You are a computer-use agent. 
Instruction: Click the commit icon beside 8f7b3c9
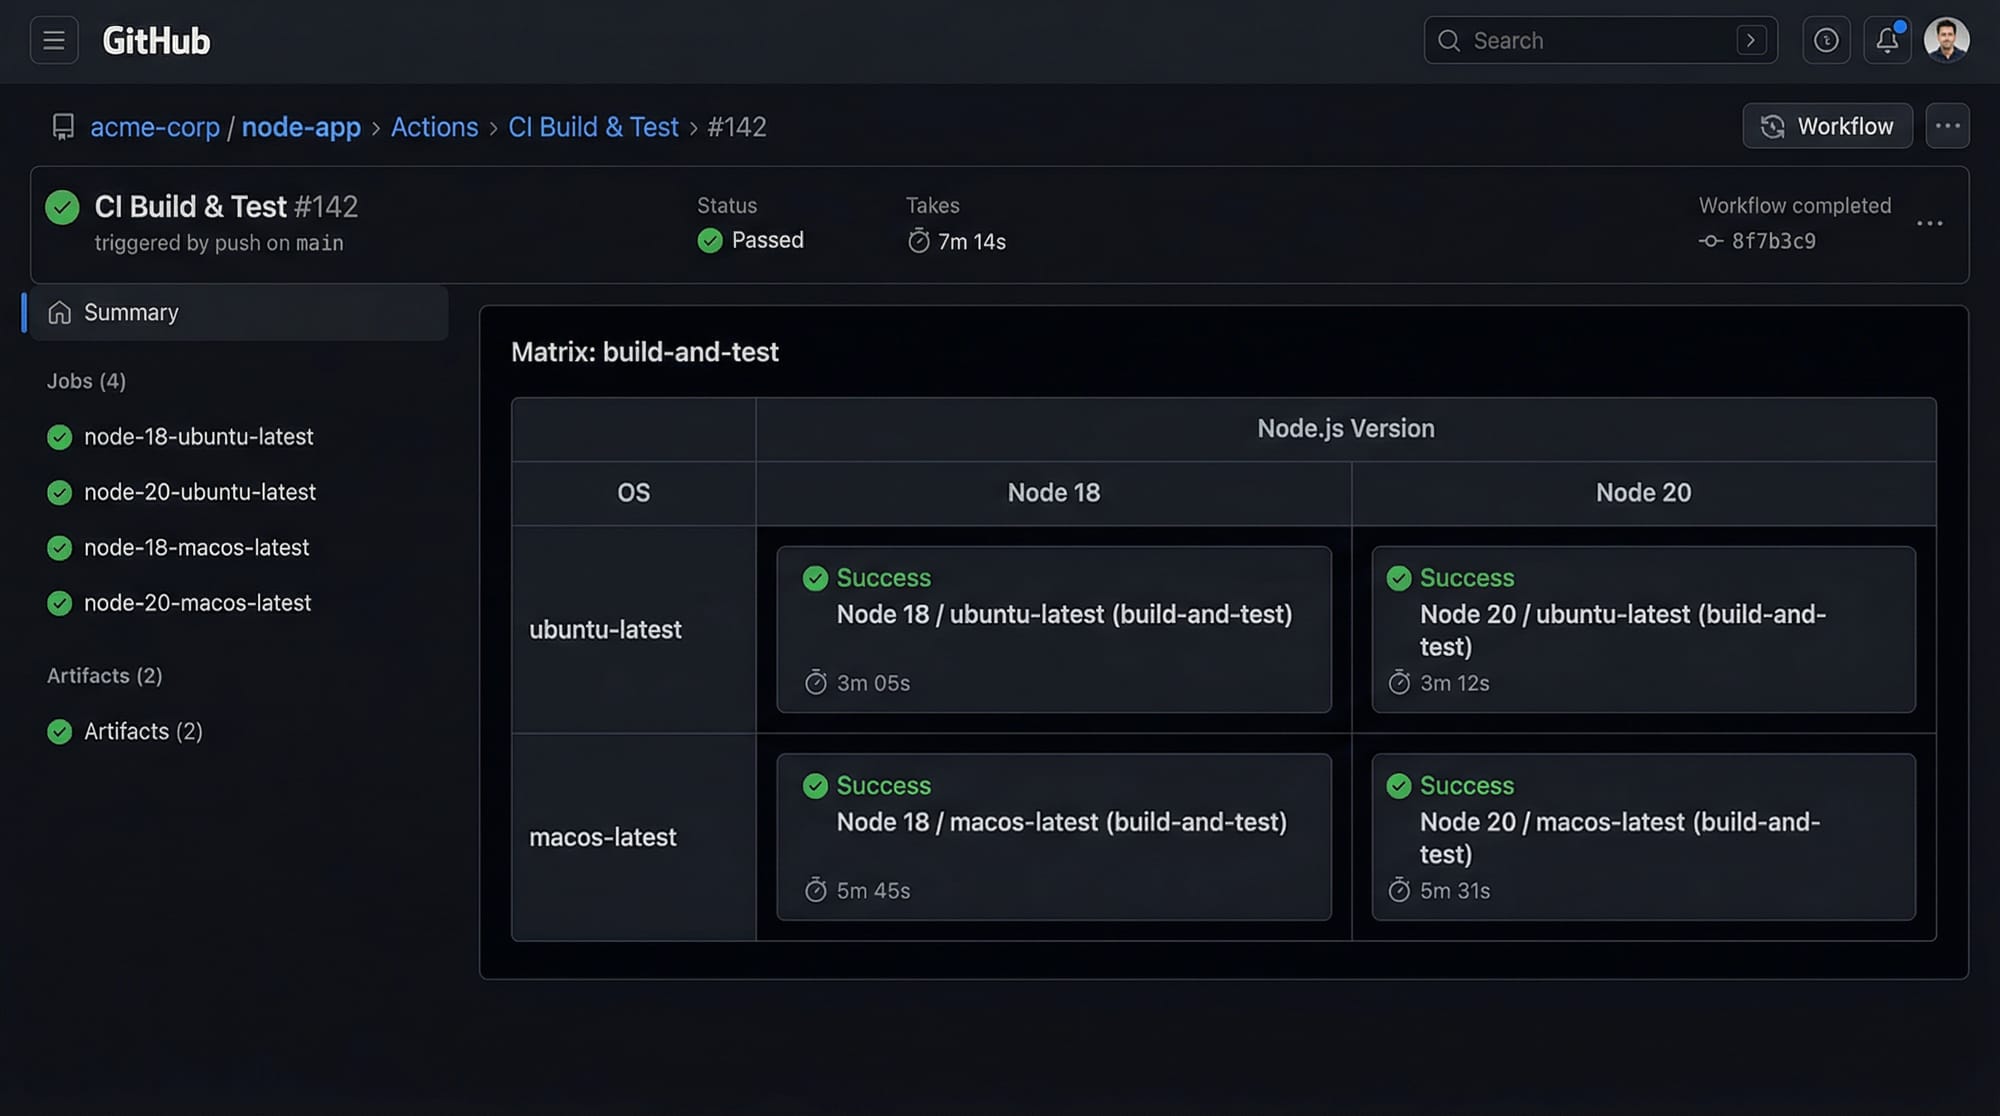click(1711, 241)
